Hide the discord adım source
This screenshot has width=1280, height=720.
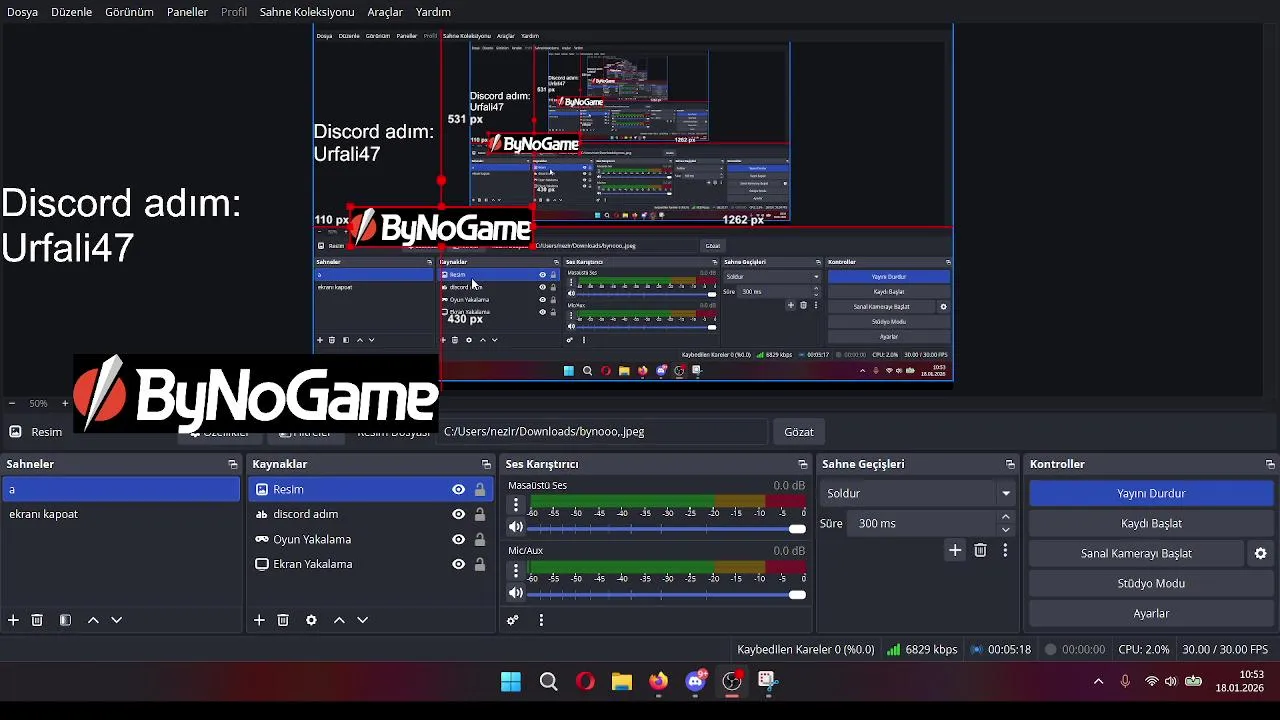(x=458, y=514)
